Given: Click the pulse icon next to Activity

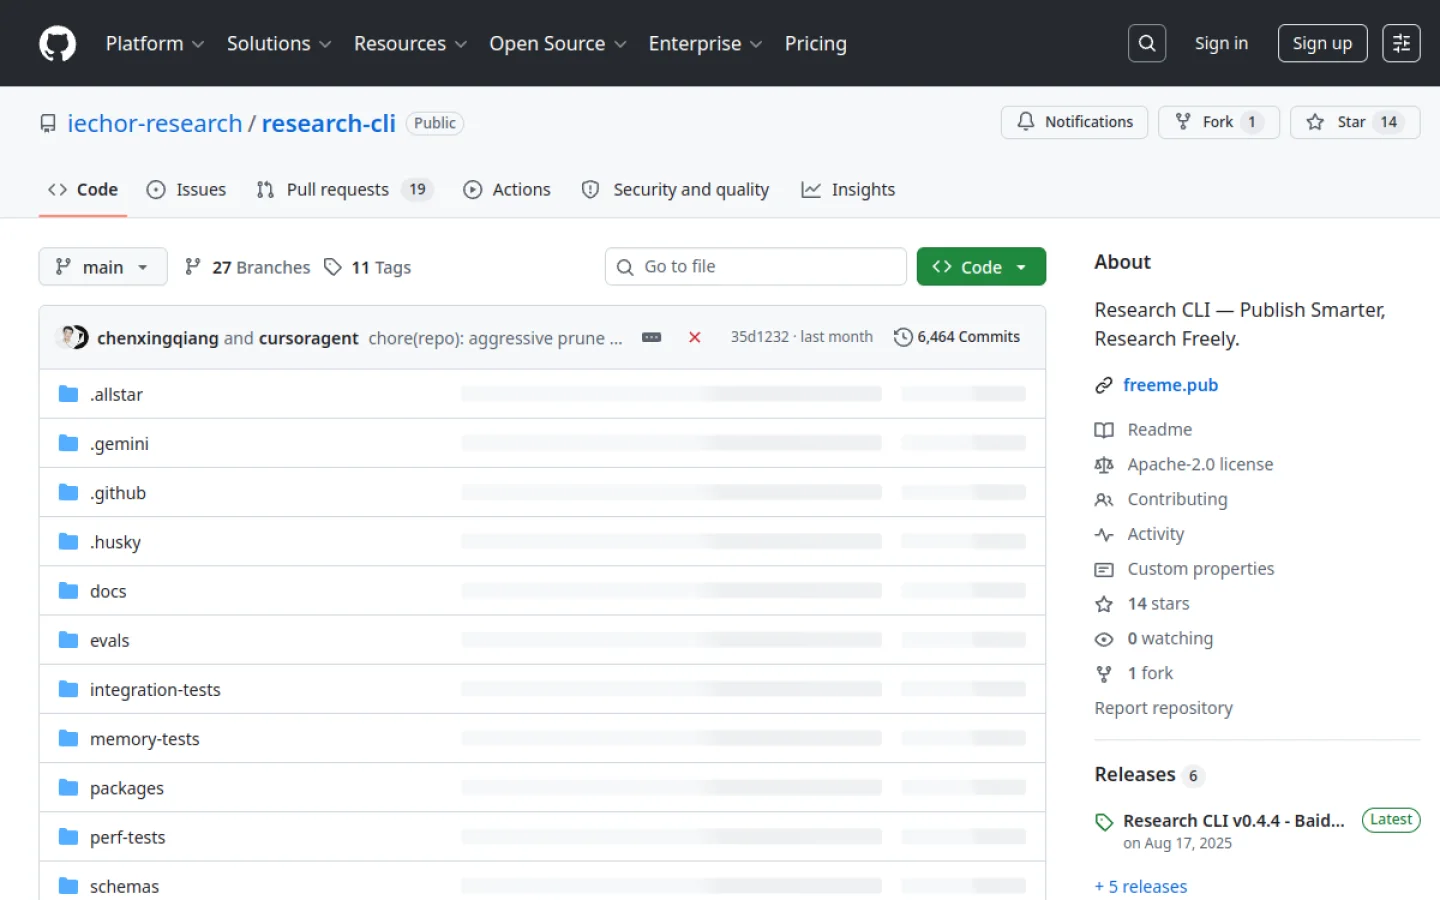Looking at the screenshot, I should [x=1104, y=535].
